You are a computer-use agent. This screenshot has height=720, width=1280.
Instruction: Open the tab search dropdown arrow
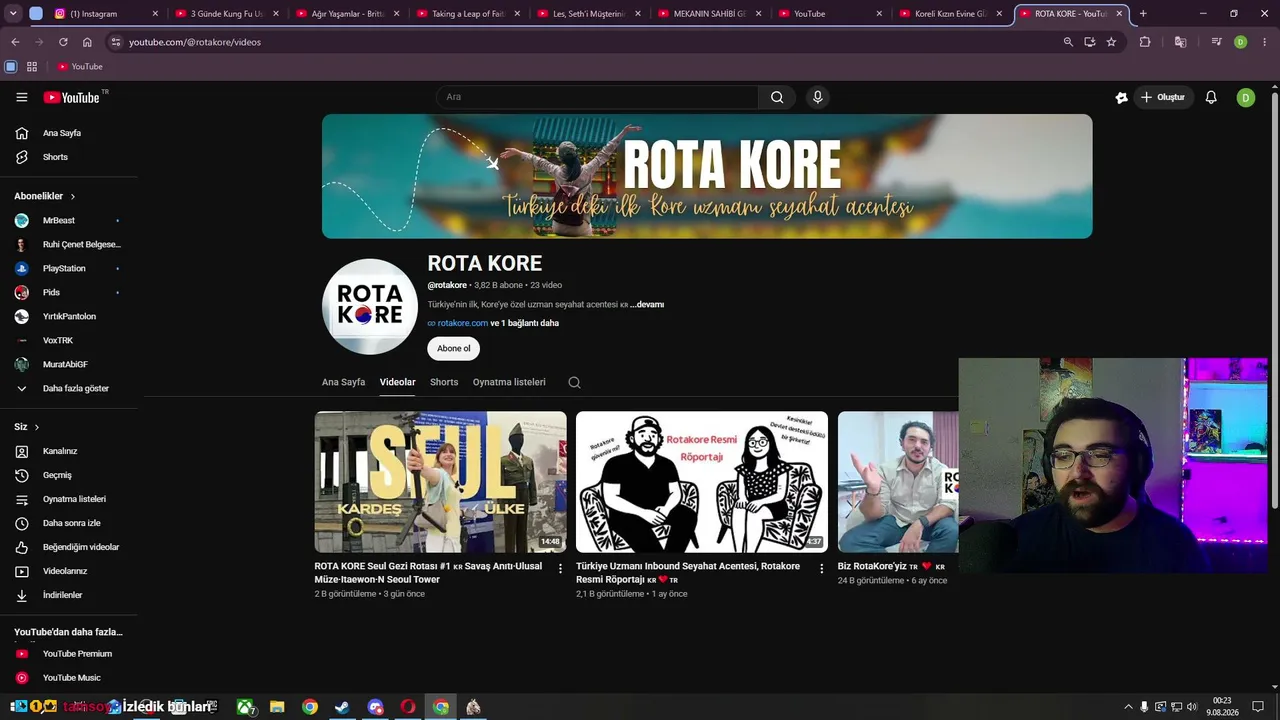(x=13, y=14)
